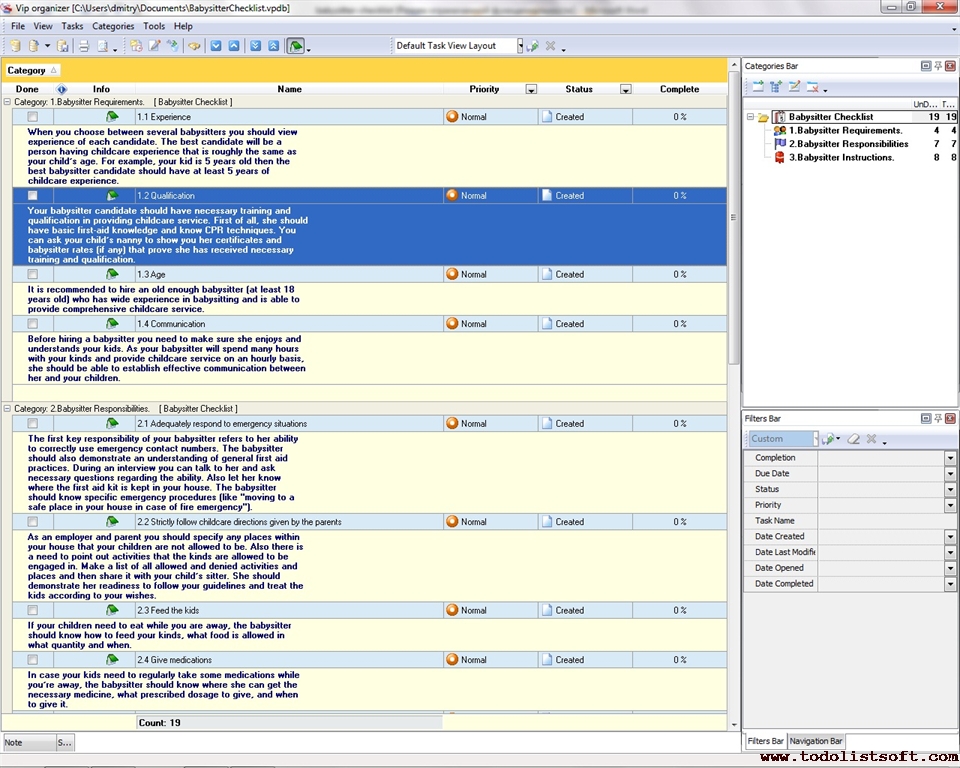Mark 1.3 Age task as done
This screenshot has height=768, width=960.
(33, 274)
